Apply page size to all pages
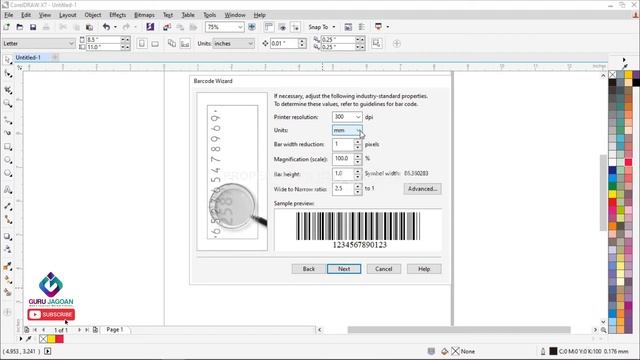Viewport: 640px width, 360px height. (172, 43)
